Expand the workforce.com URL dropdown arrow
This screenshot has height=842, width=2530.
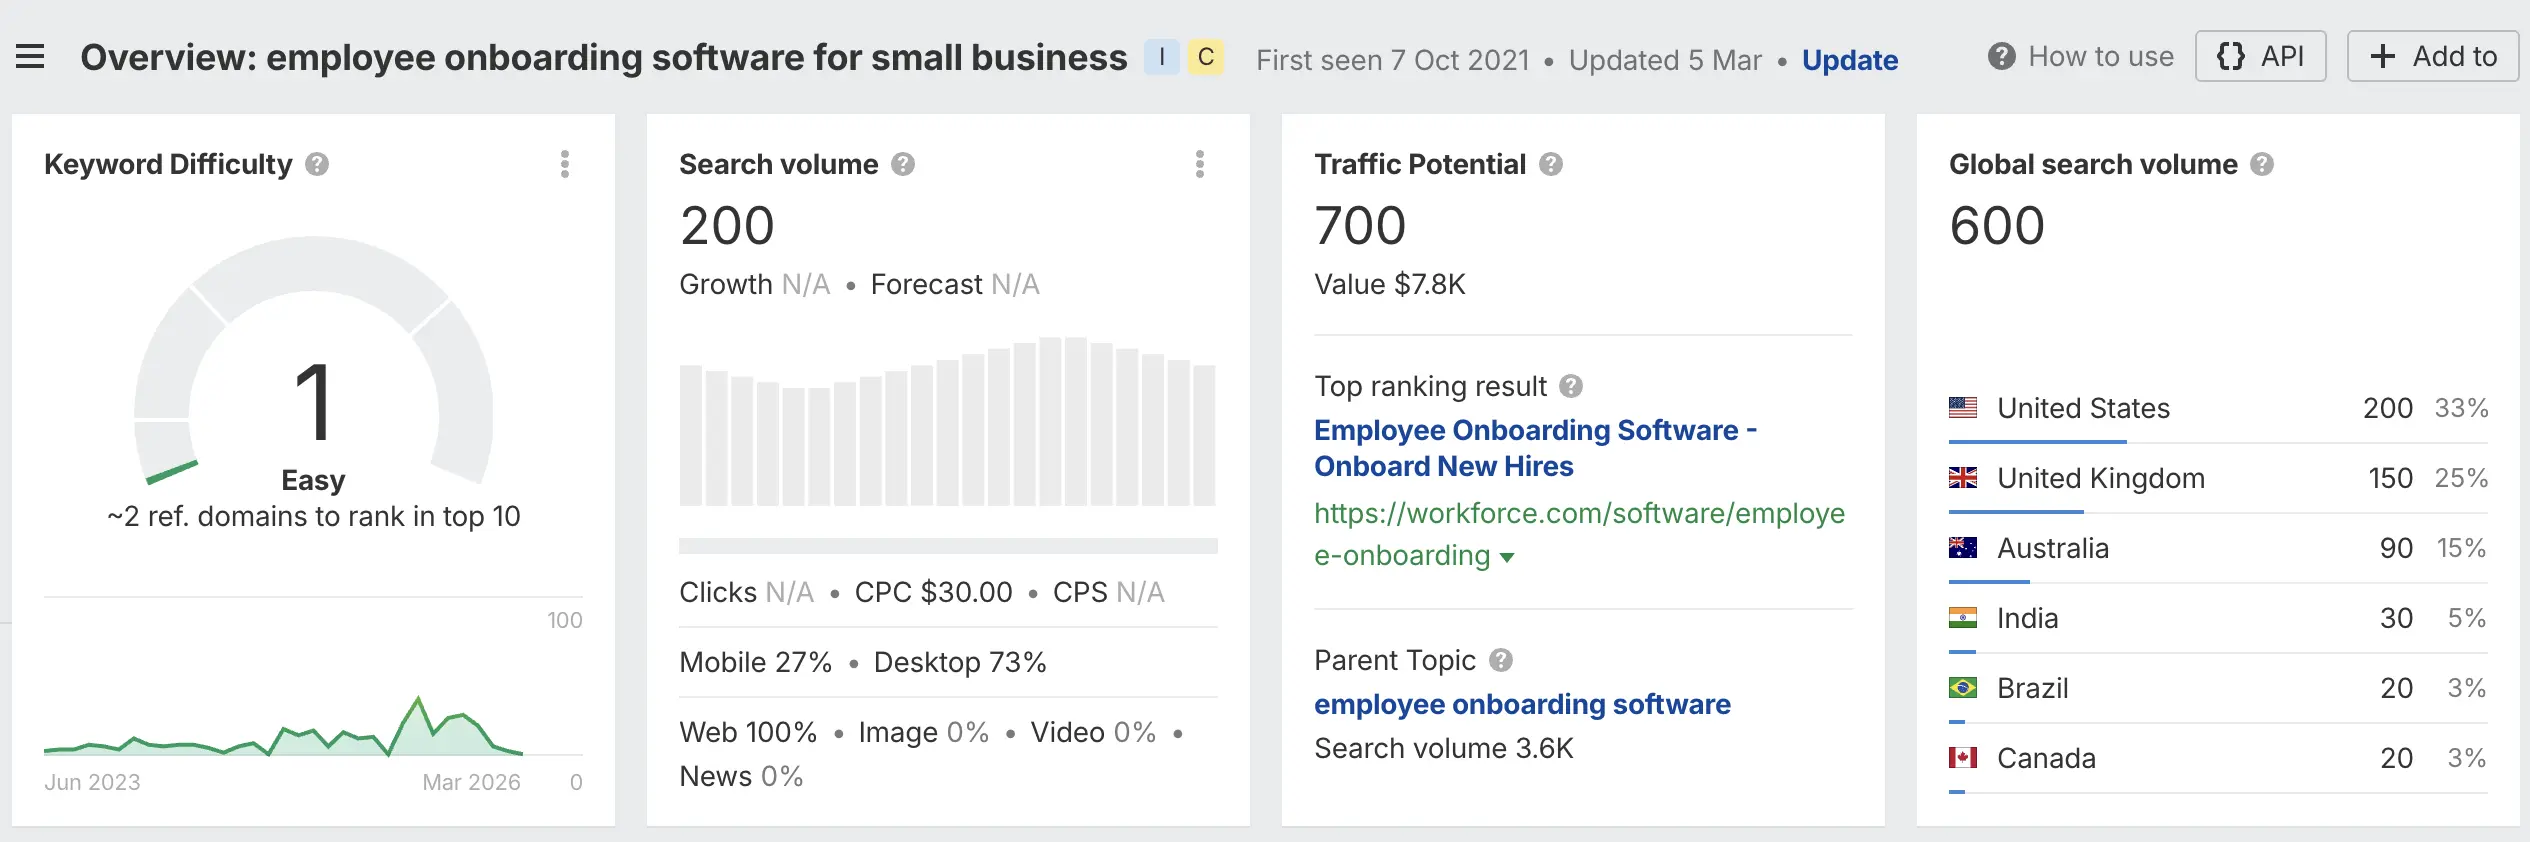point(1508,557)
